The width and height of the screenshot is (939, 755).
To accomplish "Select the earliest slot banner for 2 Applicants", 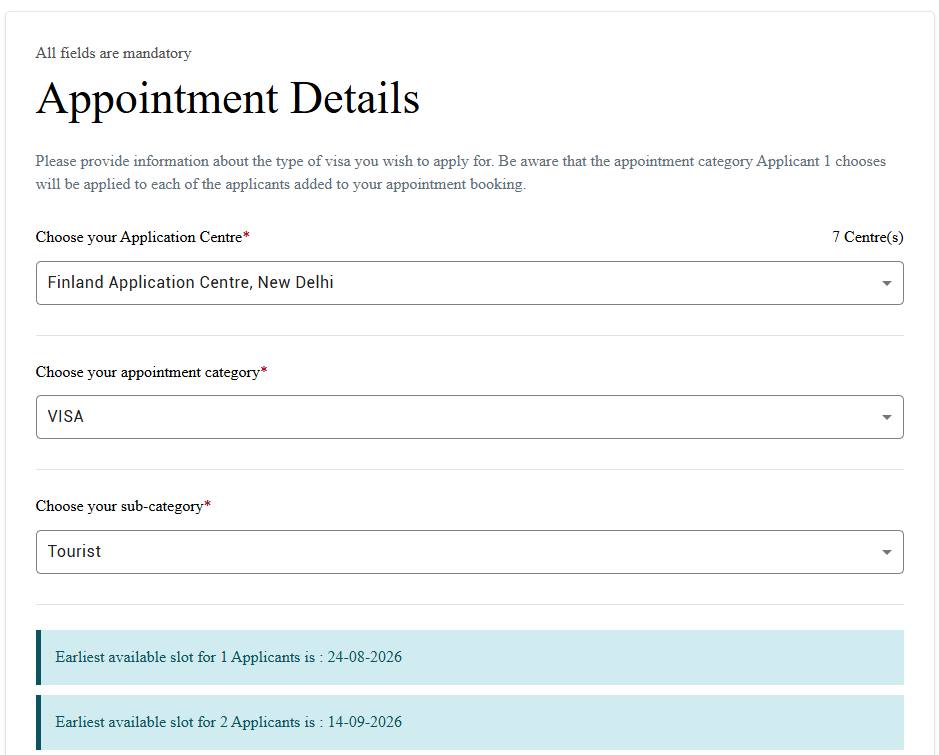I will click(x=470, y=722).
